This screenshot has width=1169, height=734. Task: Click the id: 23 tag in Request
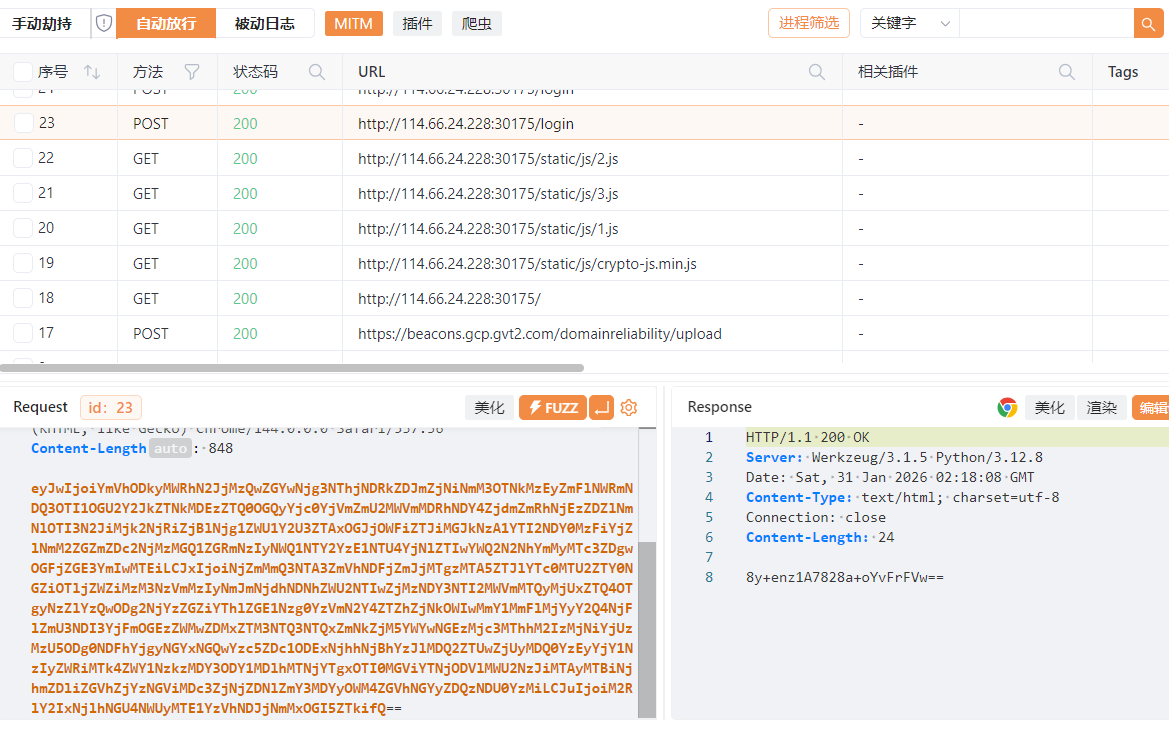point(110,408)
